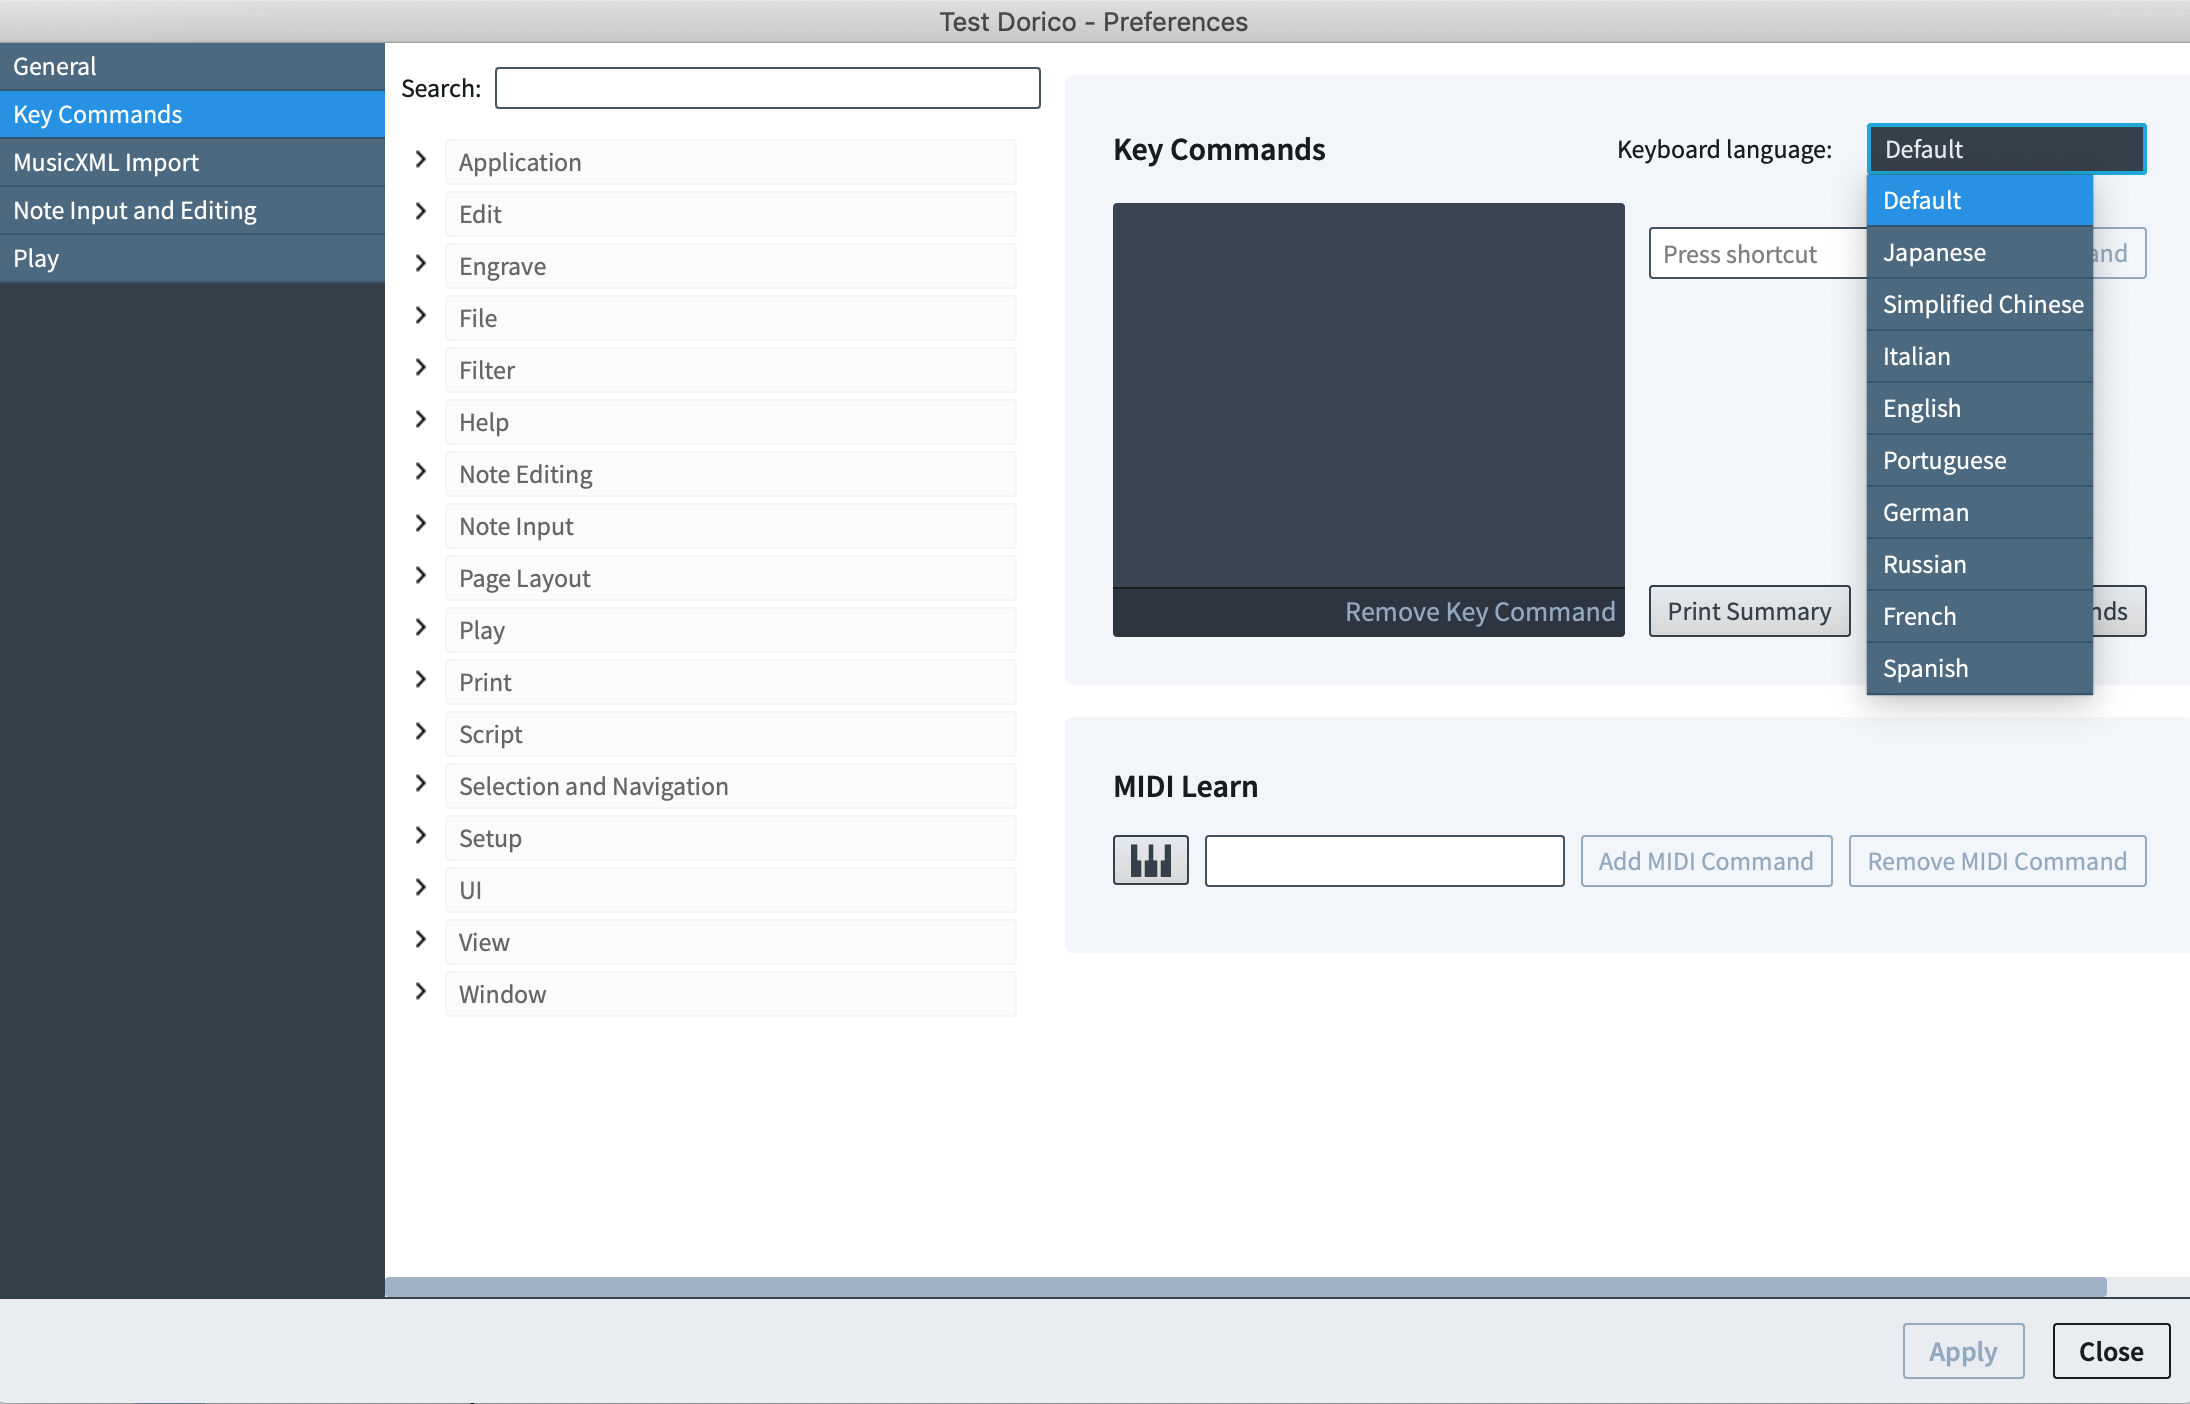Screen dimensions: 2190x1404
Task: Click the MIDI Learn keyboard icon button
Action: tap(1150, 860)
